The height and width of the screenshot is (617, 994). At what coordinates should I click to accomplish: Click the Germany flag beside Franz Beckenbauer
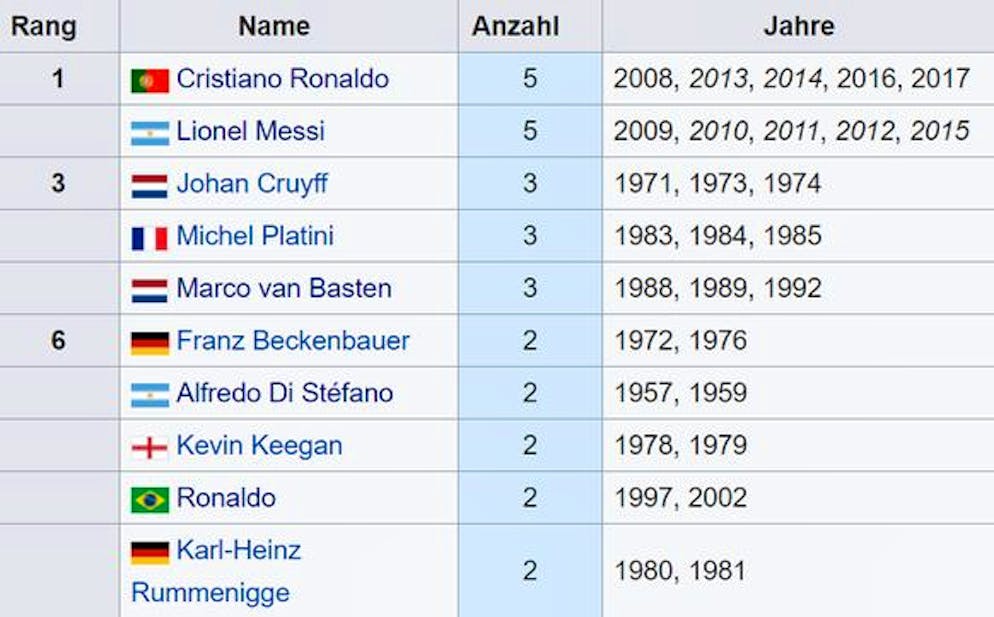pos(149,343)
